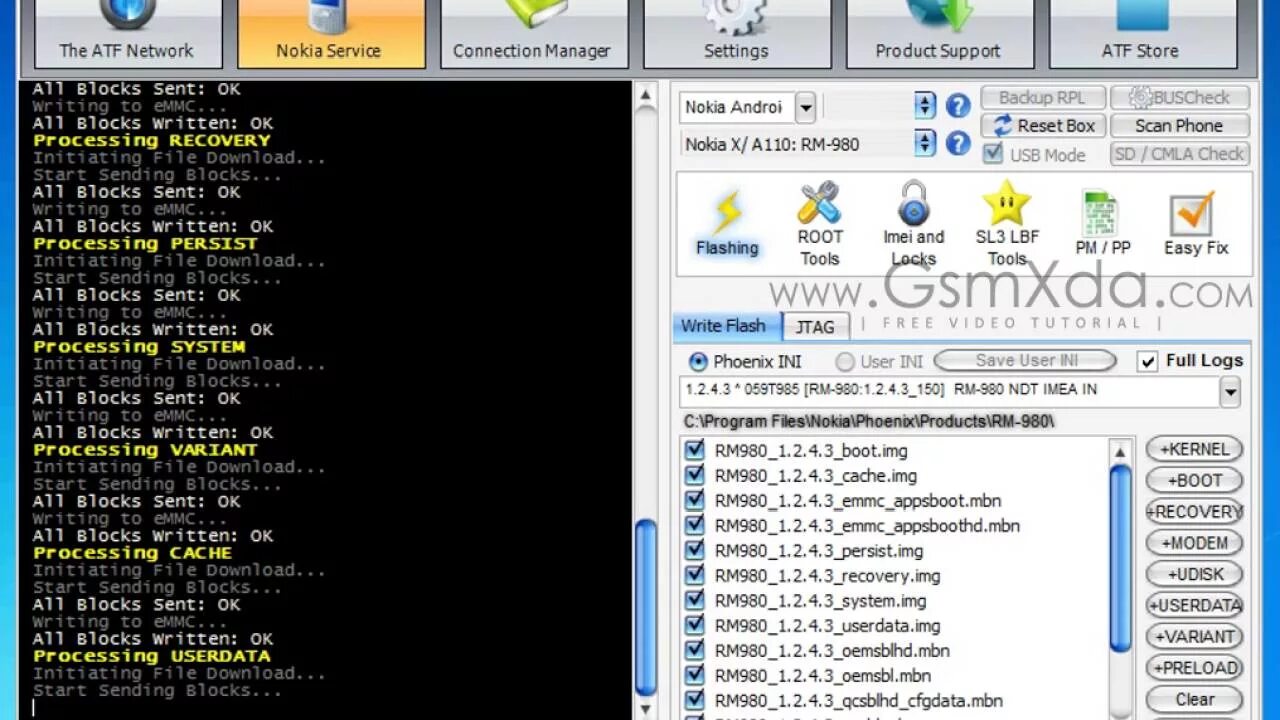The height and width of the screenshot is (720, 1280).
Task: Click the Save User INI button
Action: click(x=1025, y=360)
